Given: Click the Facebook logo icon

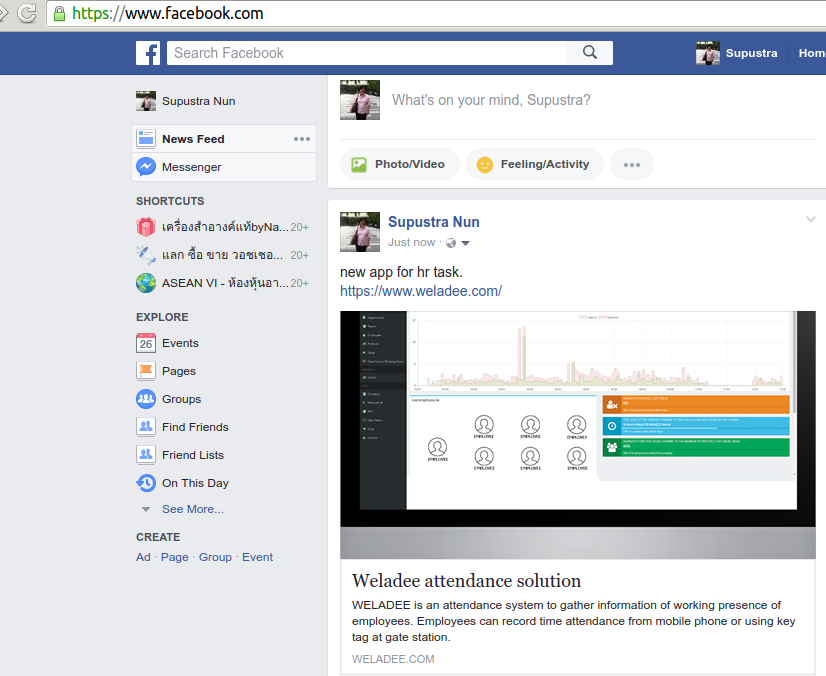Looking at the screenshot, I should tap(148, 53).
